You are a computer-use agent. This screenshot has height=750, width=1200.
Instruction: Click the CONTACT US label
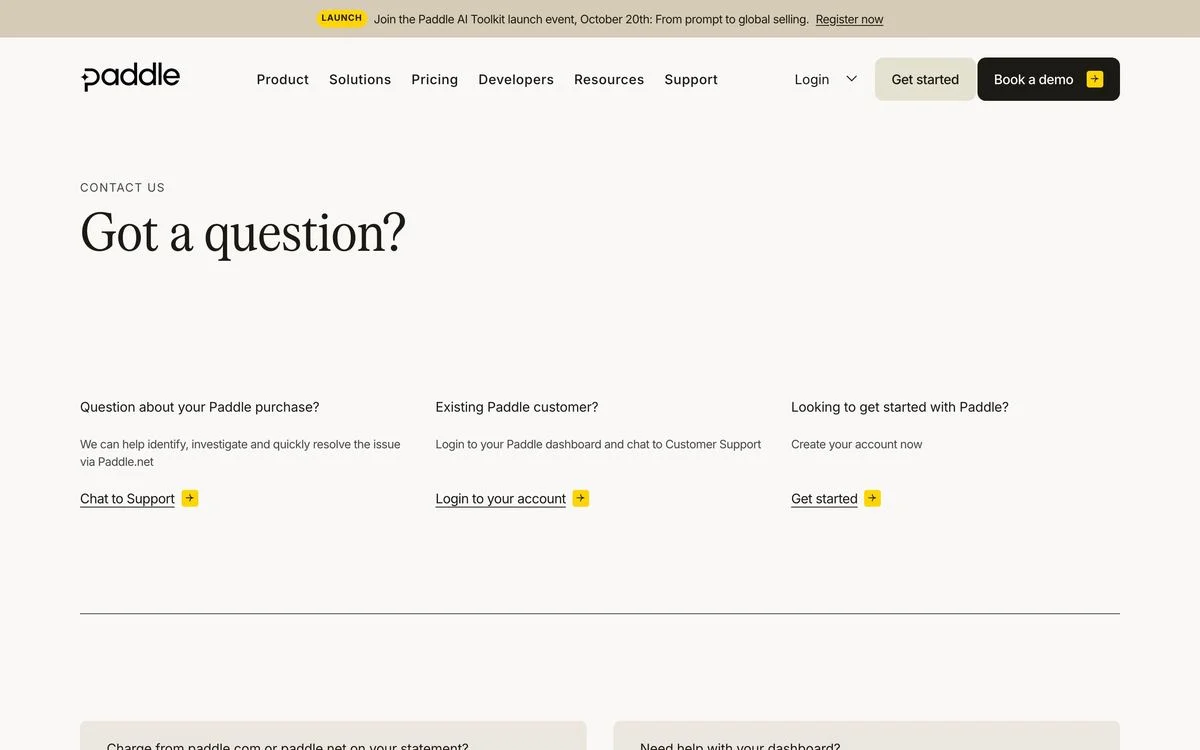point(122,187)
